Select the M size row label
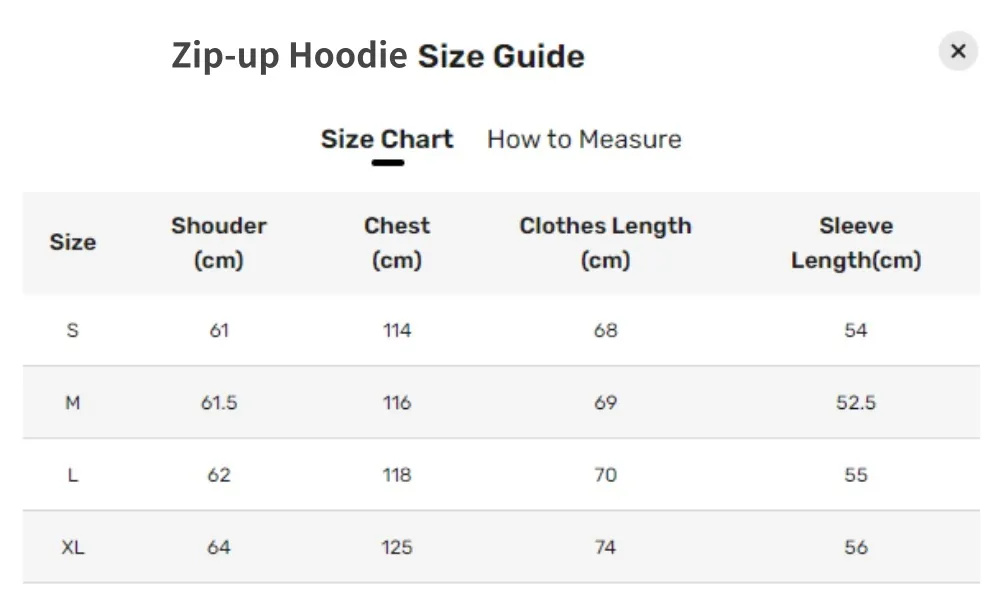The height and width of the screenshot is (600, 993). click(x=73, y=402)
